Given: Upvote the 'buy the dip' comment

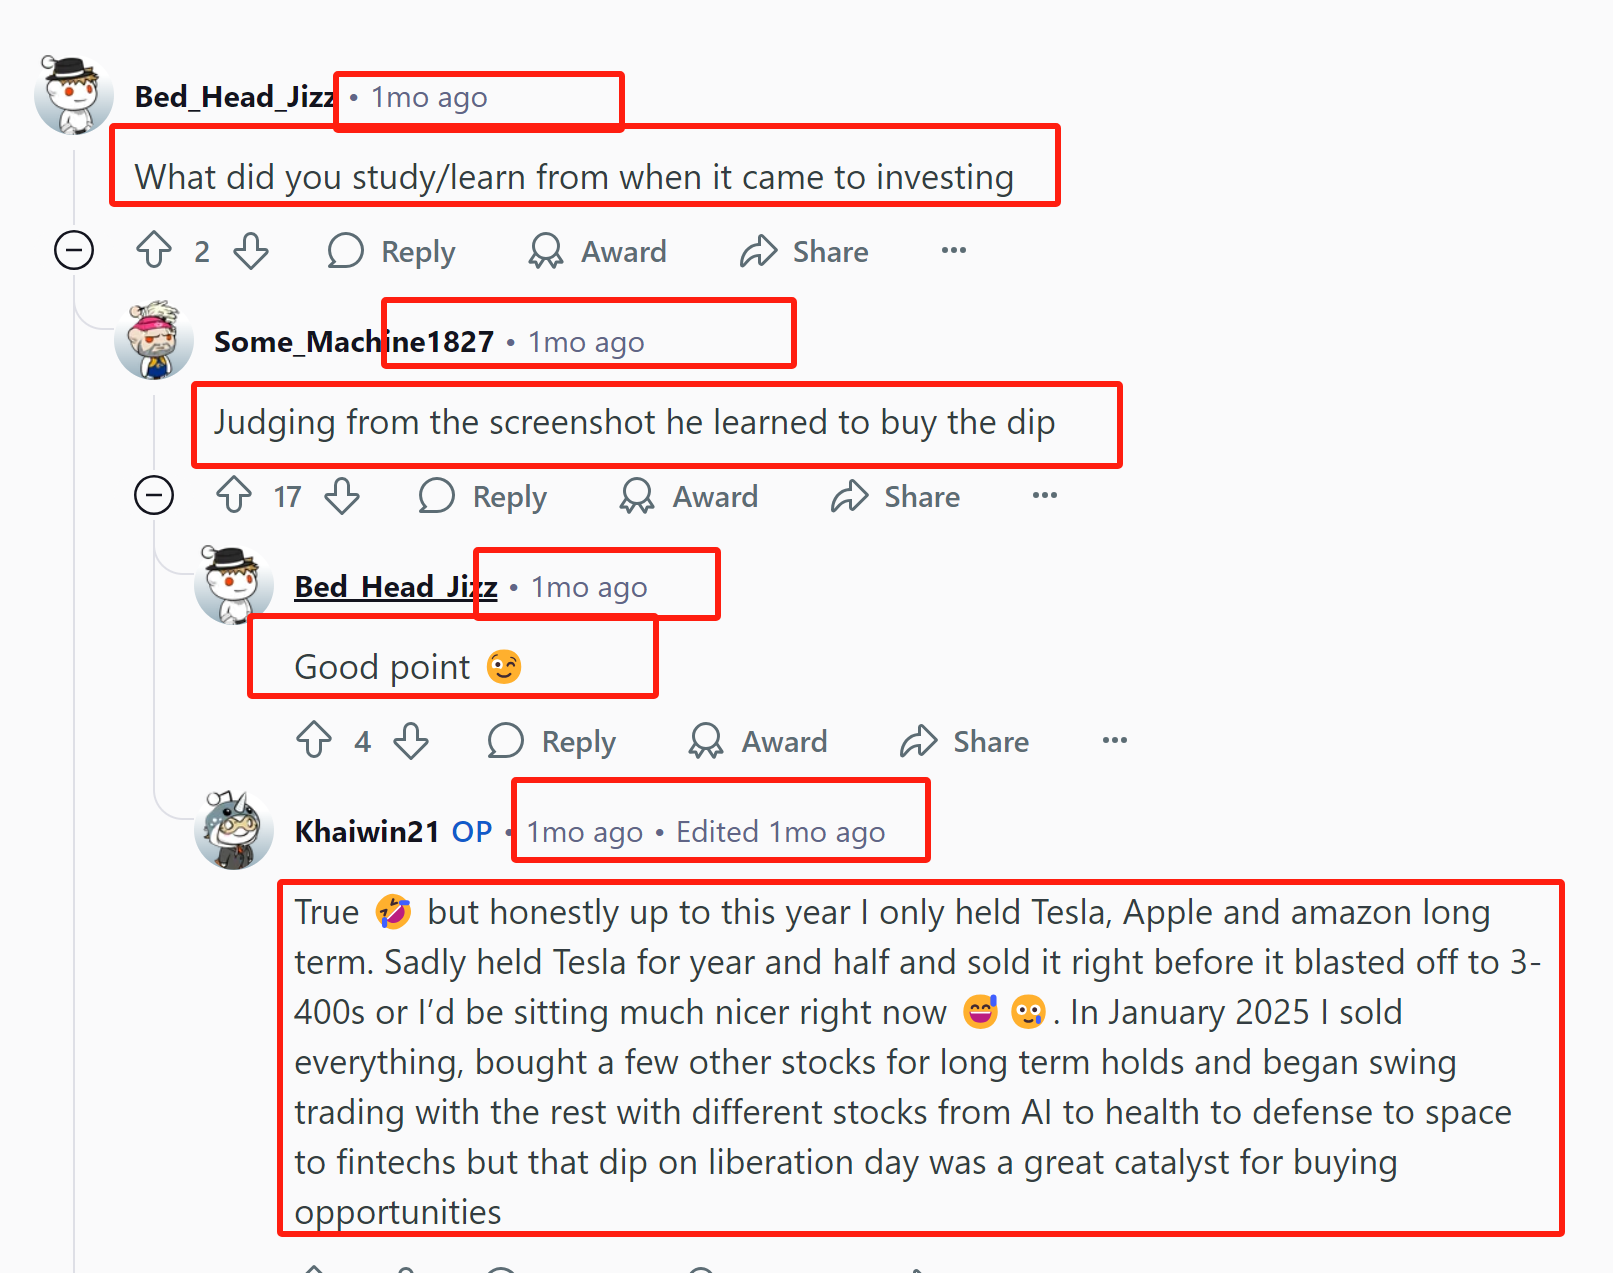Looking at the screenshot, I should (234, 495).
